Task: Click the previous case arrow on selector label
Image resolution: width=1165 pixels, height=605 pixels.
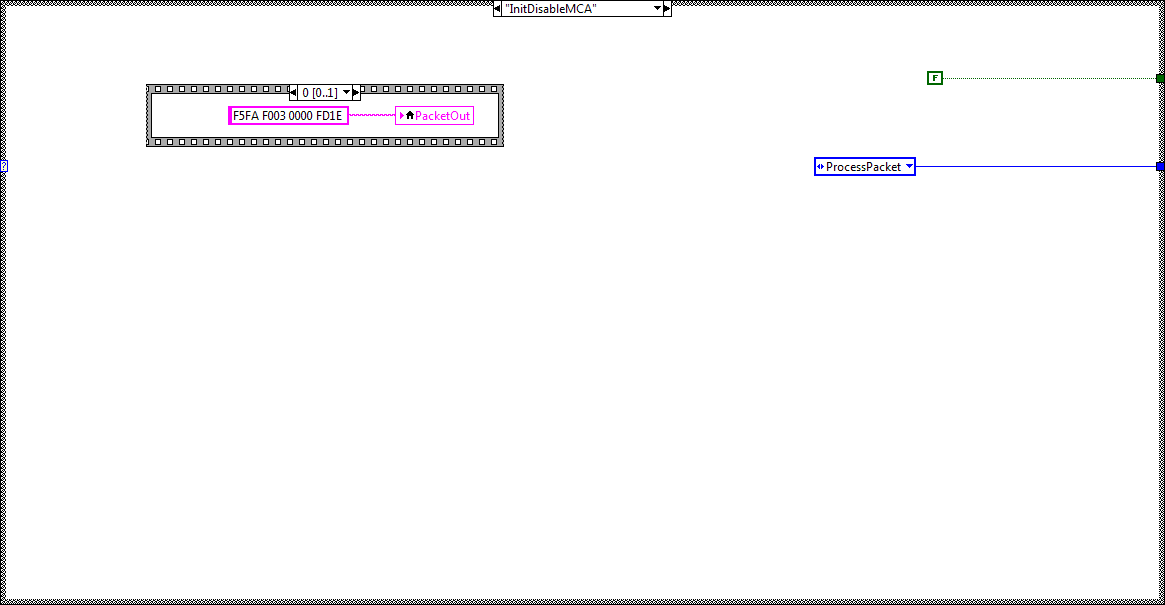Action: point(498,8)
